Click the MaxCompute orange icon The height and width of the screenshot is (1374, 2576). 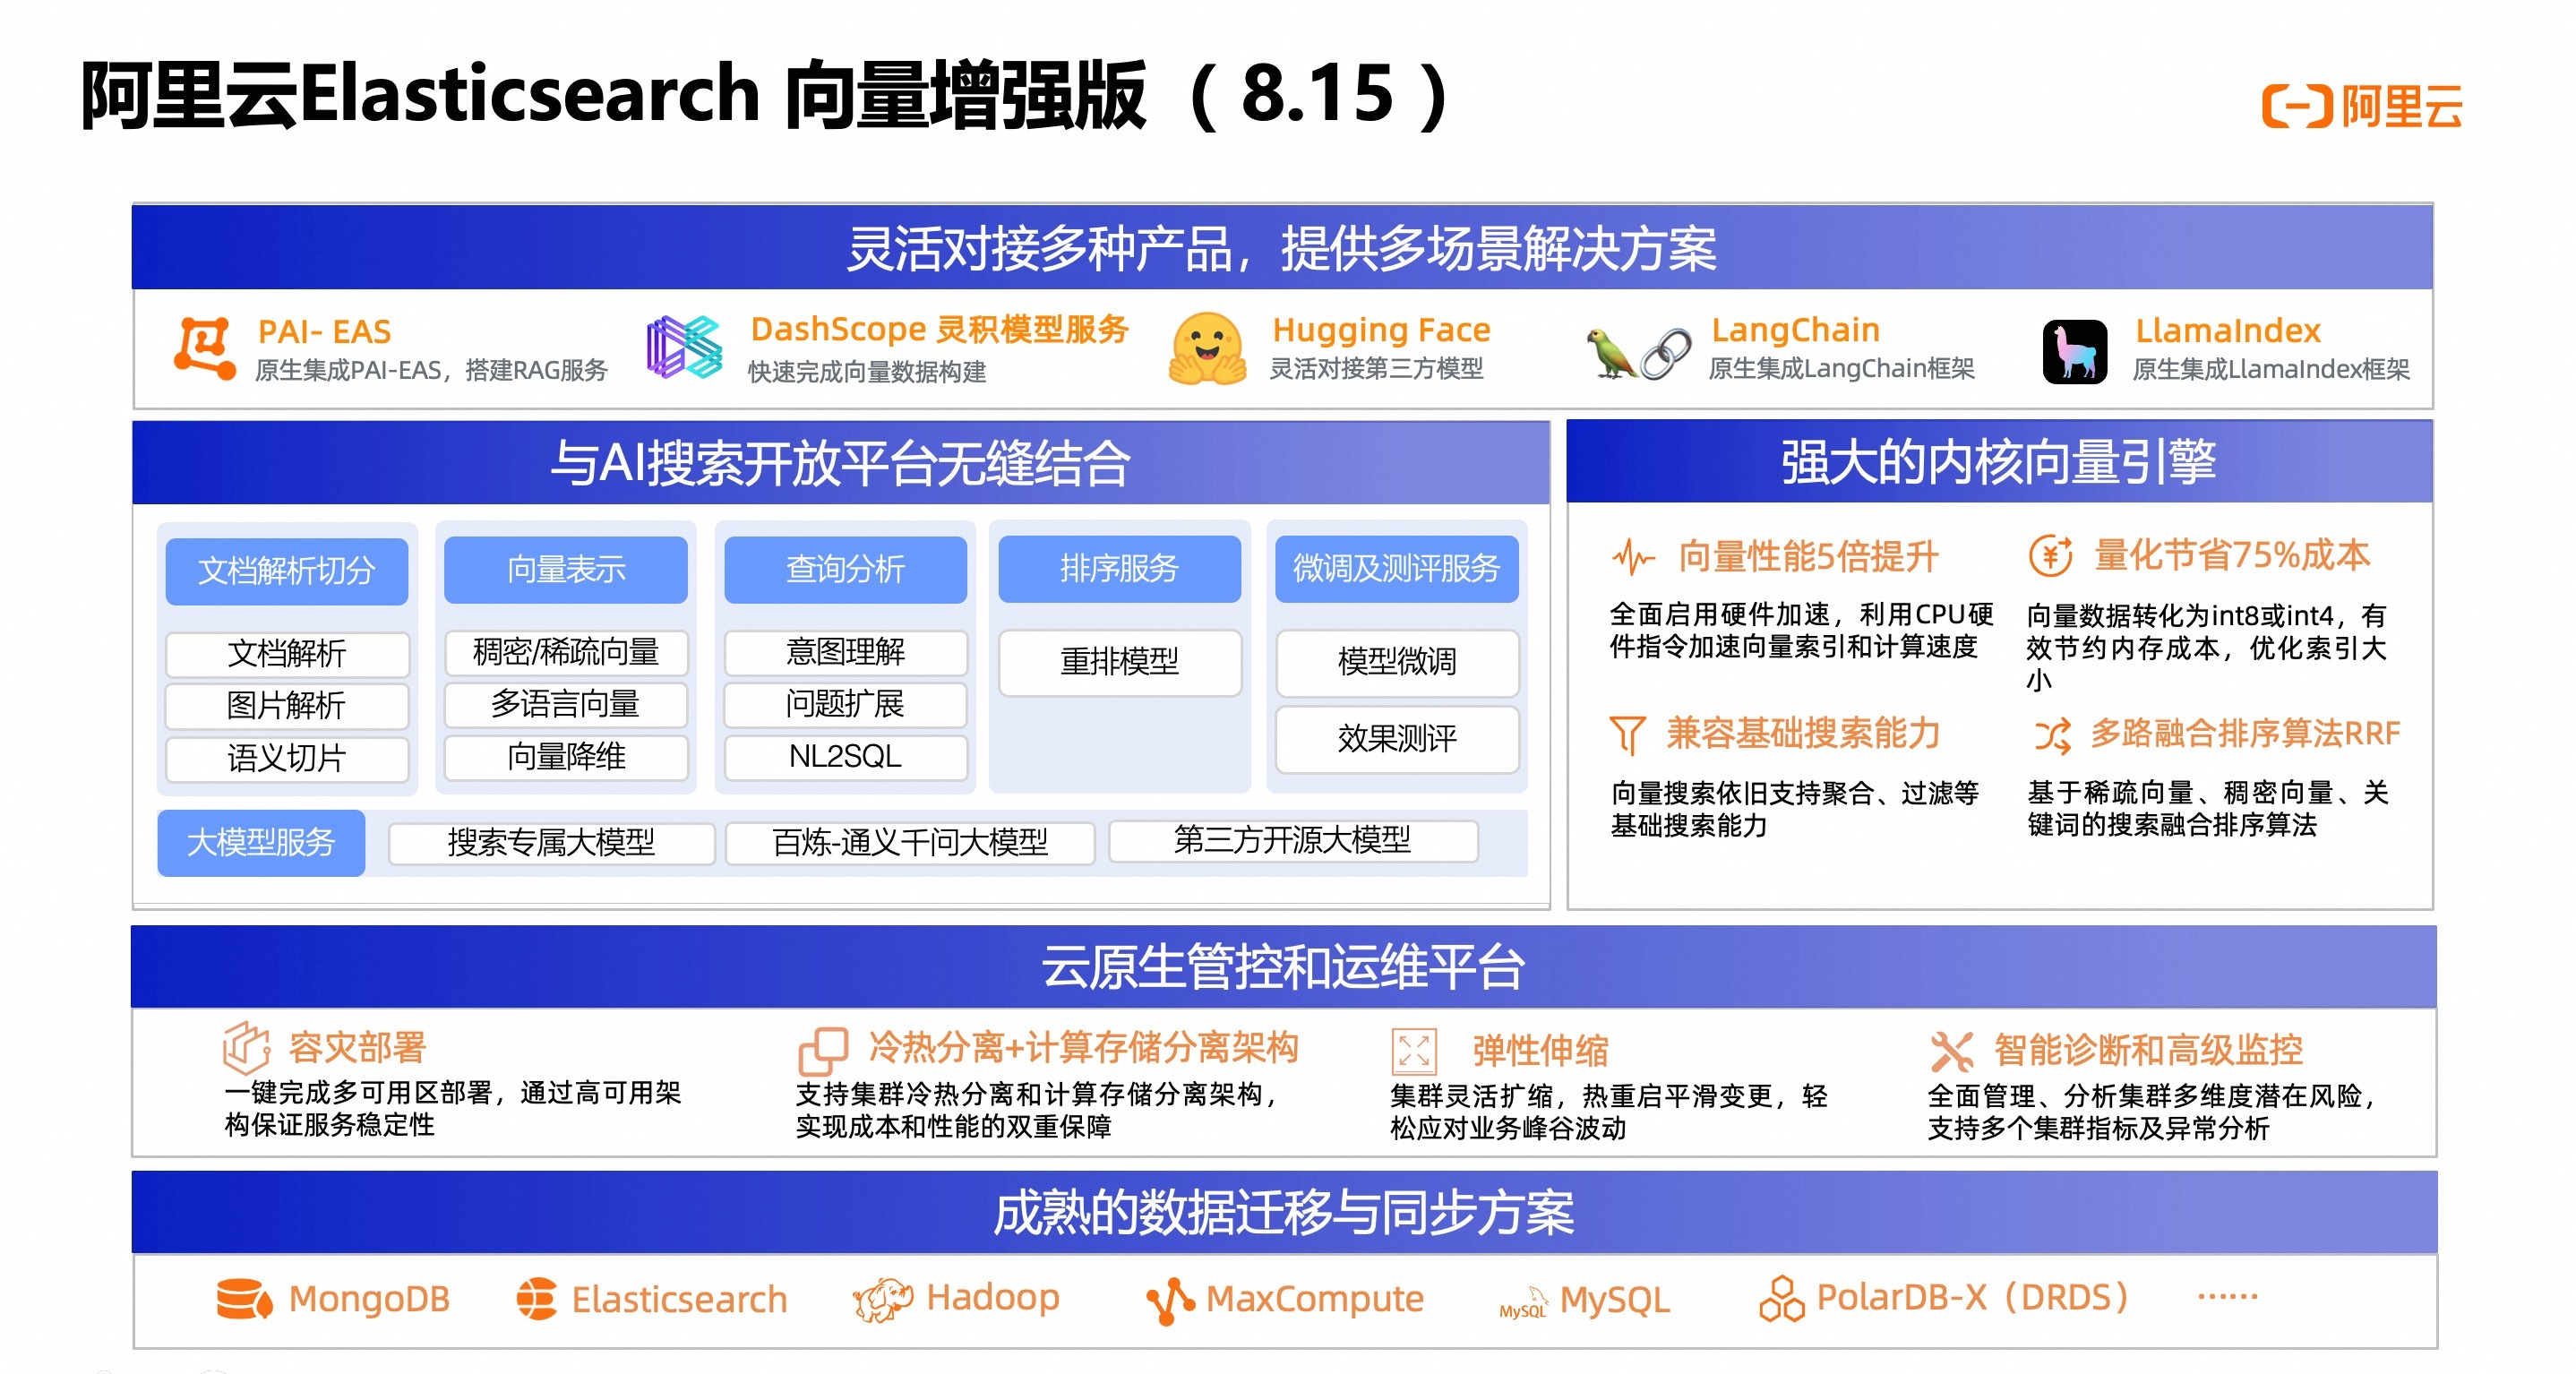[1169, 1300]
